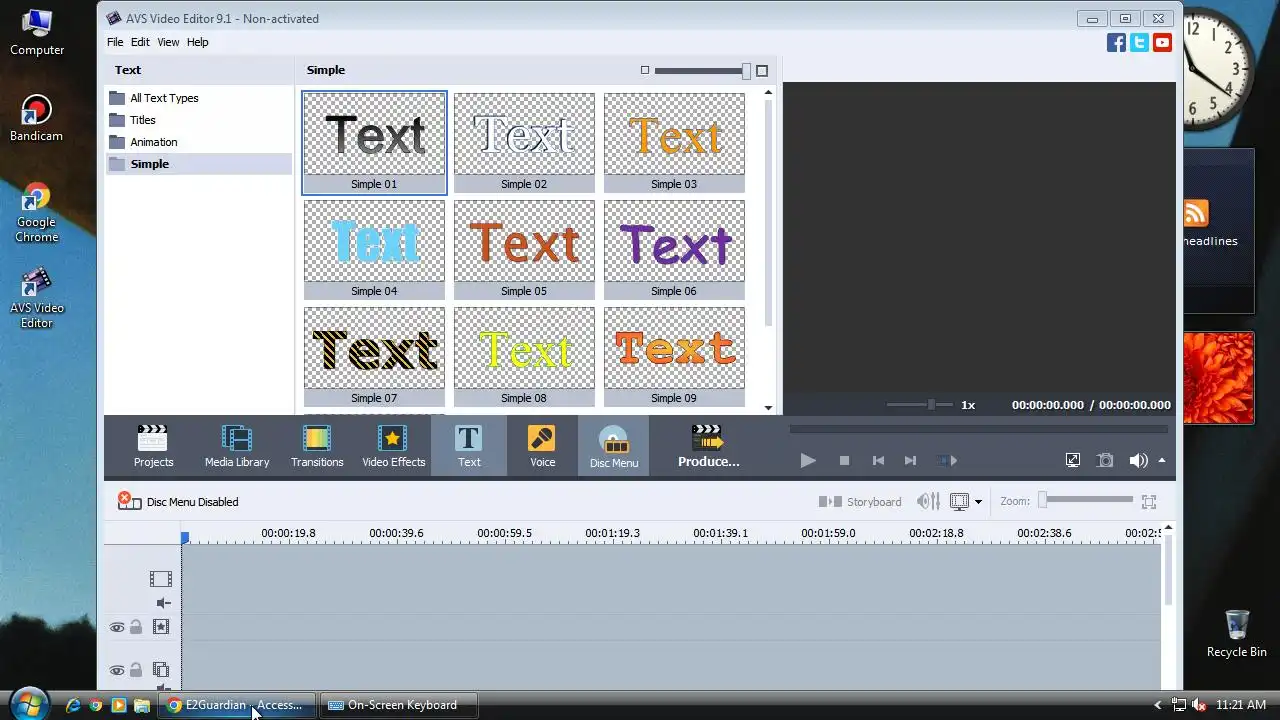The width and height of the screenshot is (1280, 720).
Task: Choose the Simple 06 text preset
Action: [x=674, y=249]
